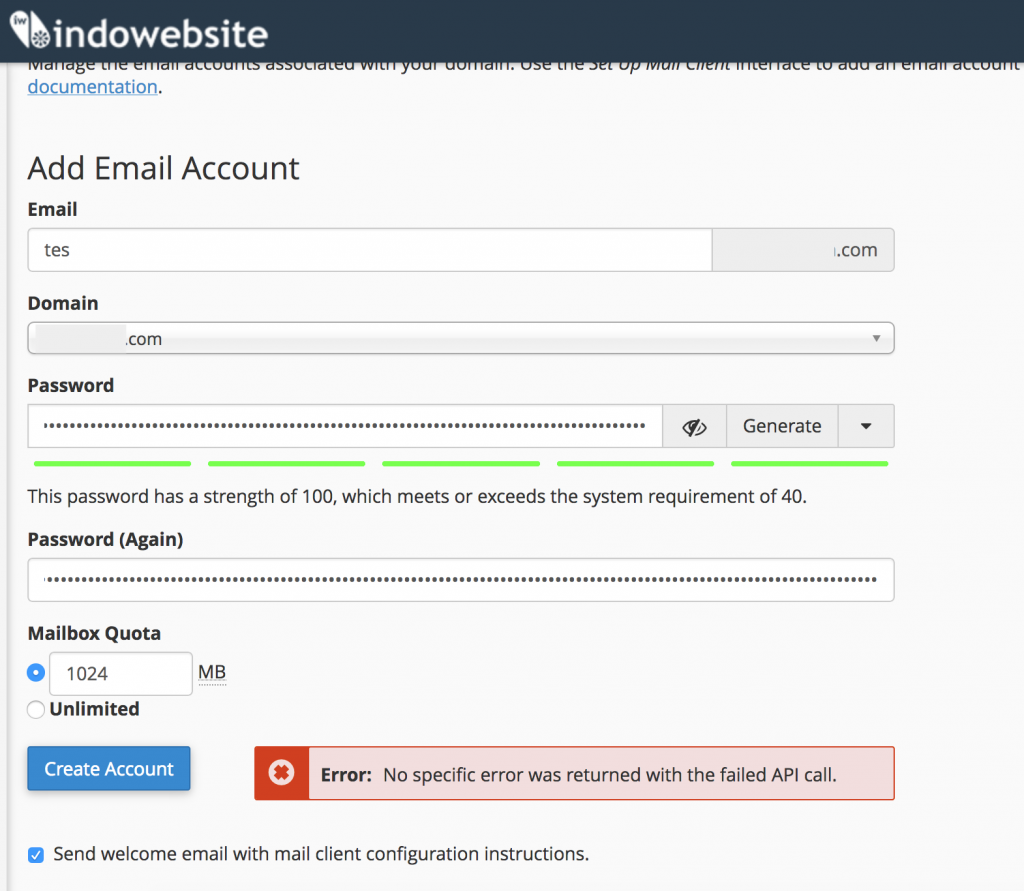Click the MB unit label link
1024x891 pixels.
(211, 672)
